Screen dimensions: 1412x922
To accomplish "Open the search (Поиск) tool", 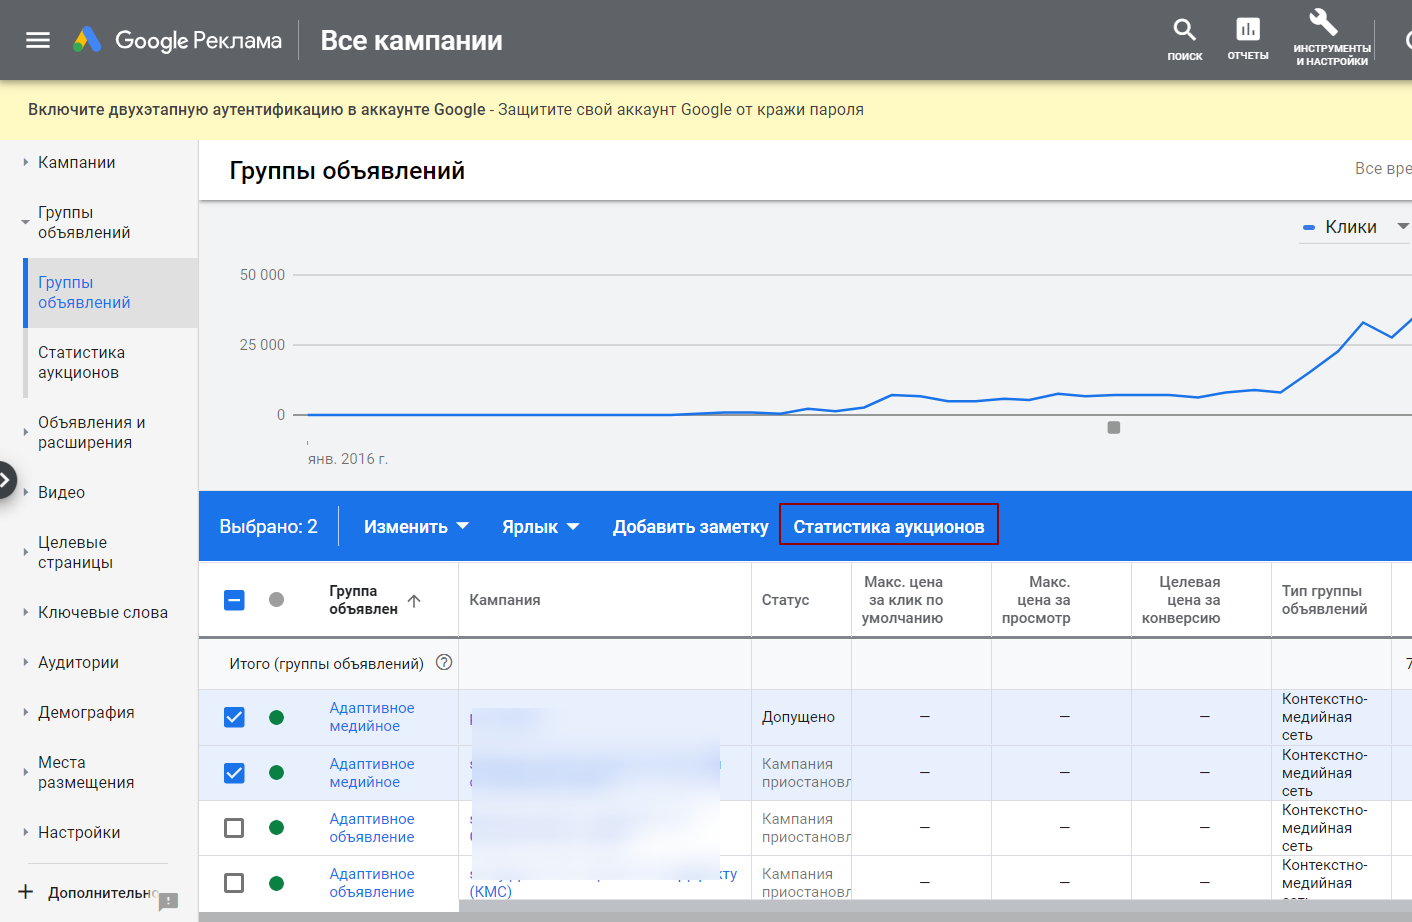I will pos(1185,39).
